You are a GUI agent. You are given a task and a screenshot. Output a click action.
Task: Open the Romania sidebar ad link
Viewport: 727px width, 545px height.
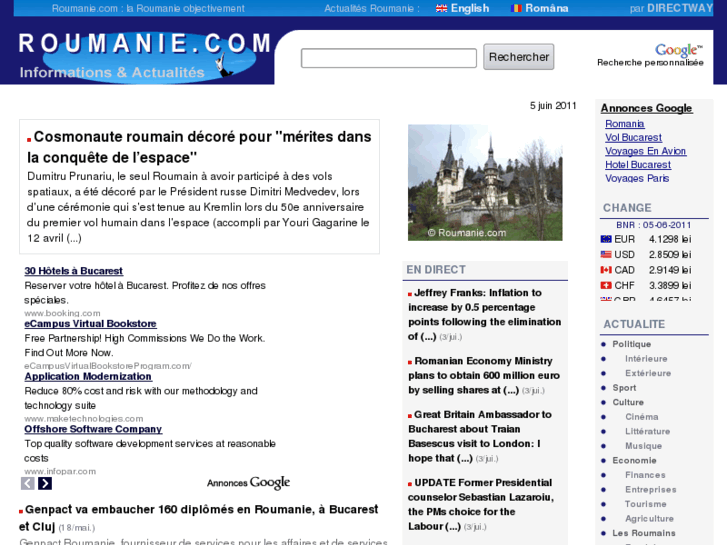coord(625,124)
